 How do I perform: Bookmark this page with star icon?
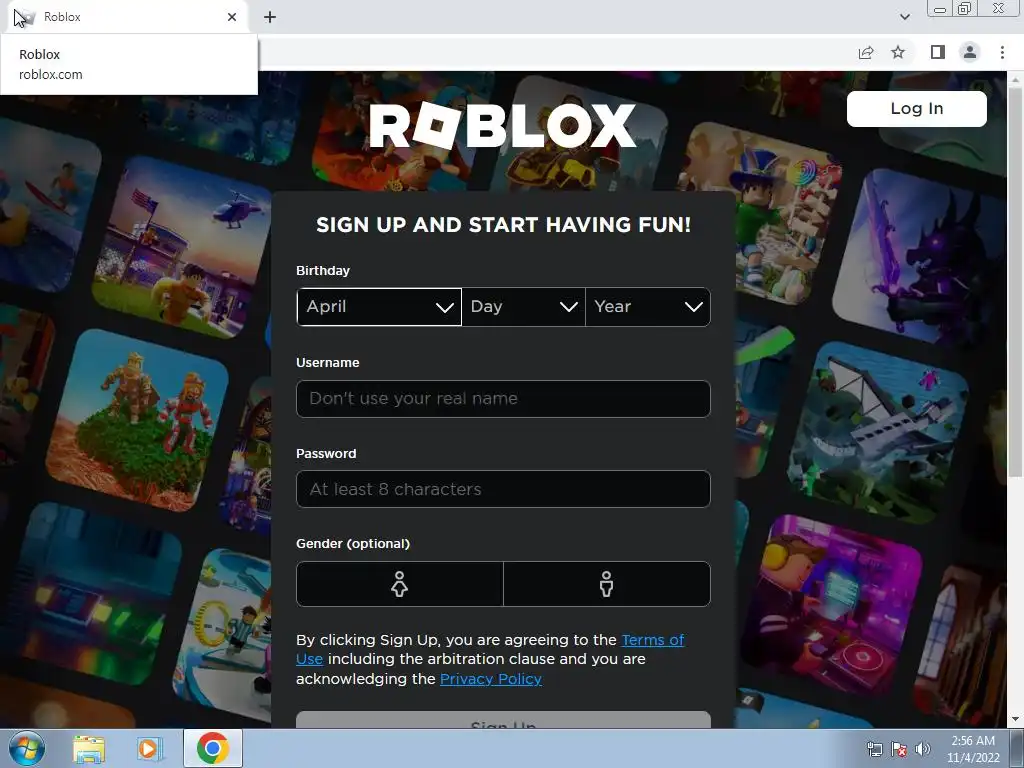(898, 52)
